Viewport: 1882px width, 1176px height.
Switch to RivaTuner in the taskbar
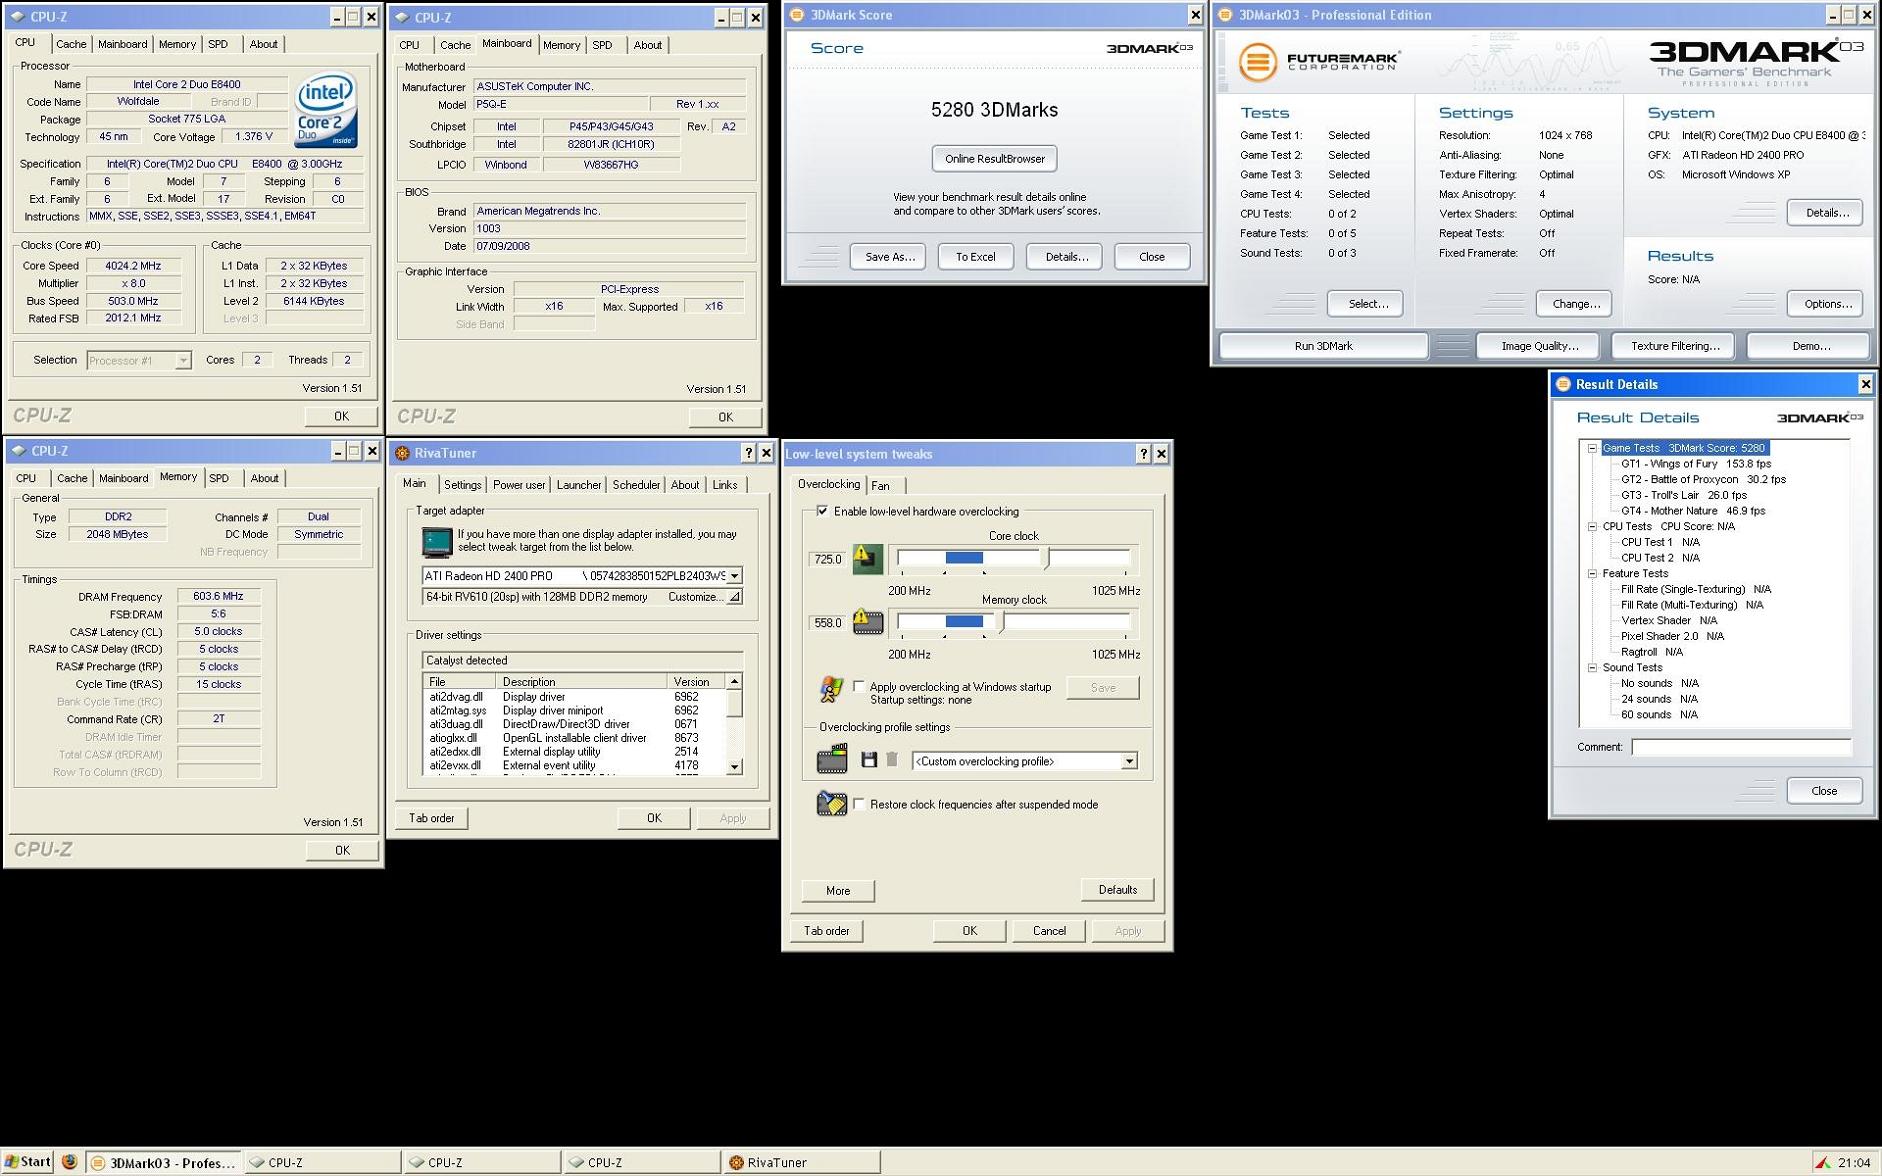pyautogui.click(x=803, y=1162)
